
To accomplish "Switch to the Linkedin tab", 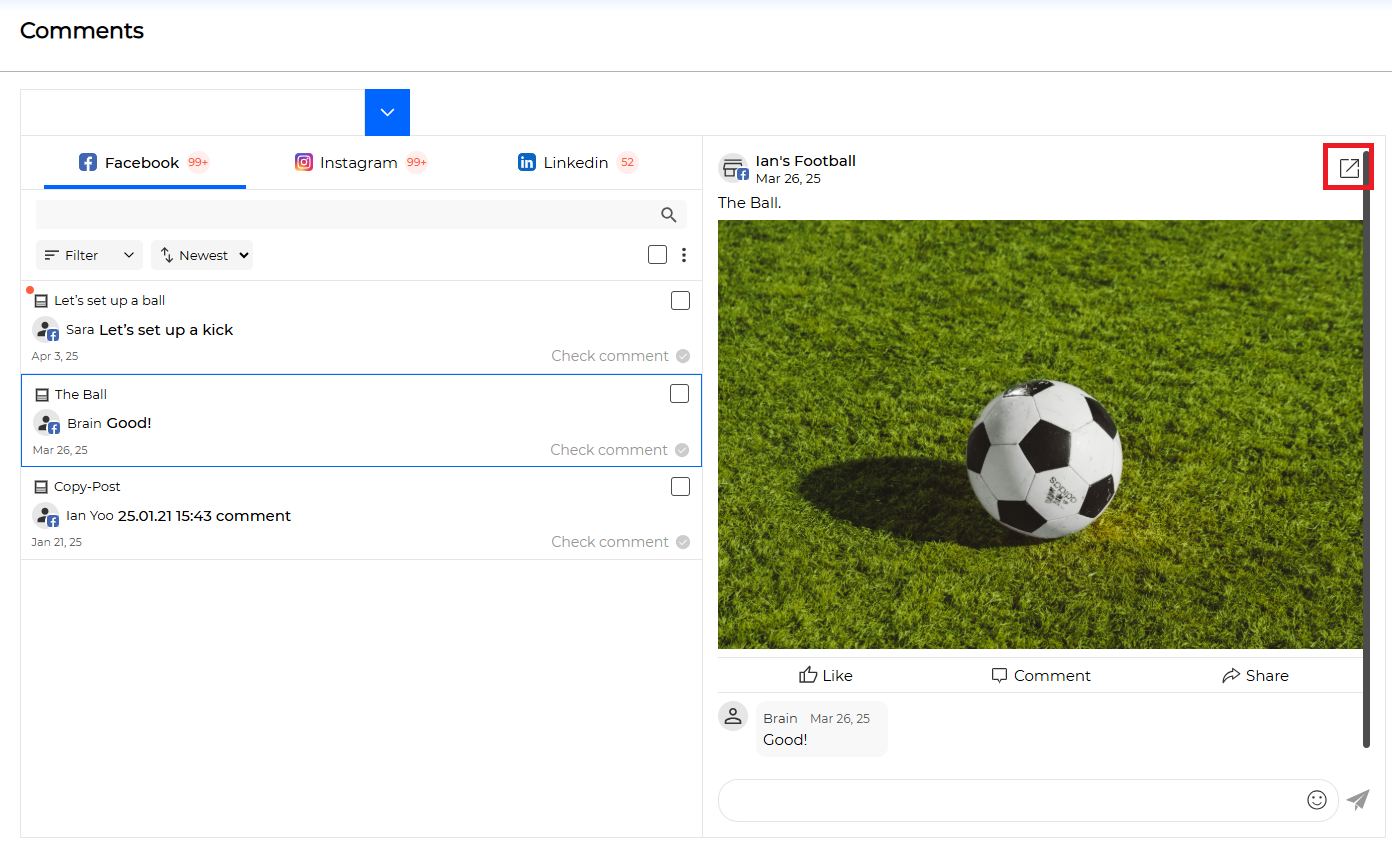I will click(577, 162).
